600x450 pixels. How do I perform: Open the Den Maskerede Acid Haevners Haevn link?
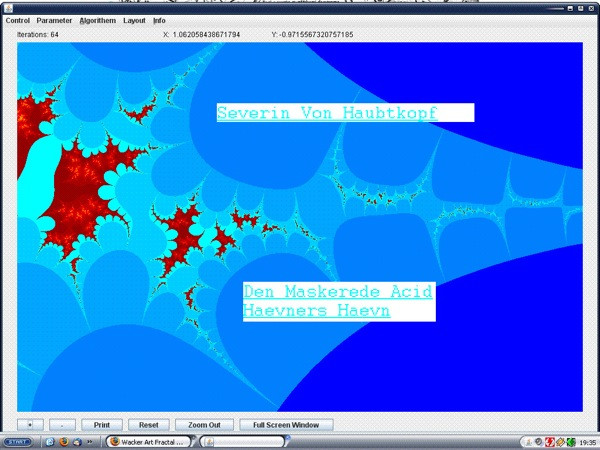(337, 301)
